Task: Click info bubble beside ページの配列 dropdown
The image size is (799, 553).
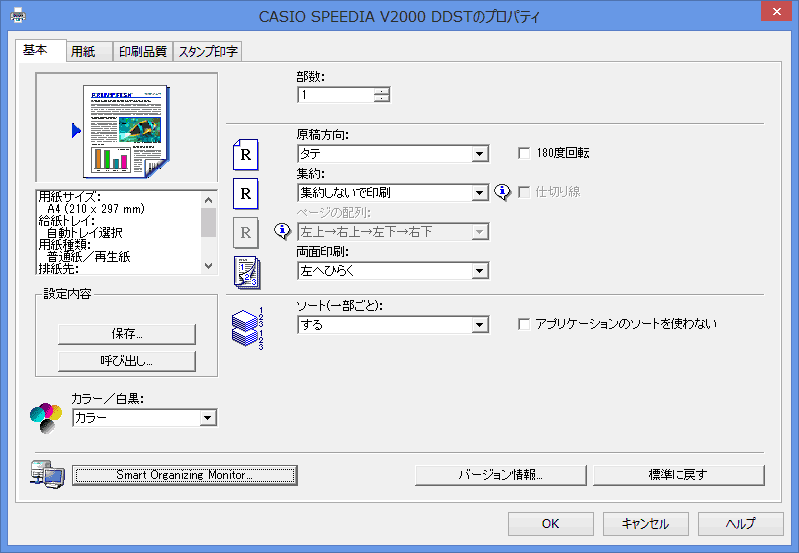Action: pos(282,231)
